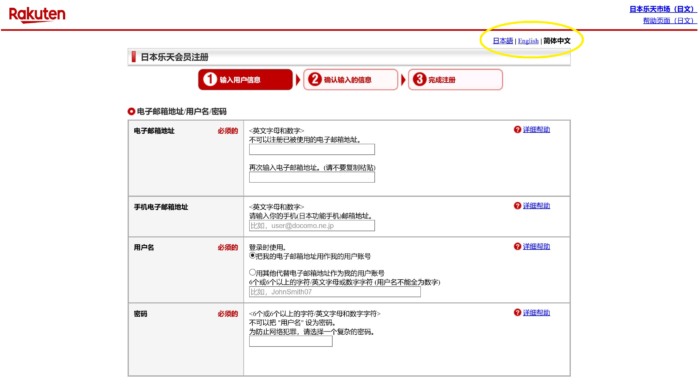Click the 密码 row label
The width and height of the screenshot is (700, 382).
[x=140, y=314]
